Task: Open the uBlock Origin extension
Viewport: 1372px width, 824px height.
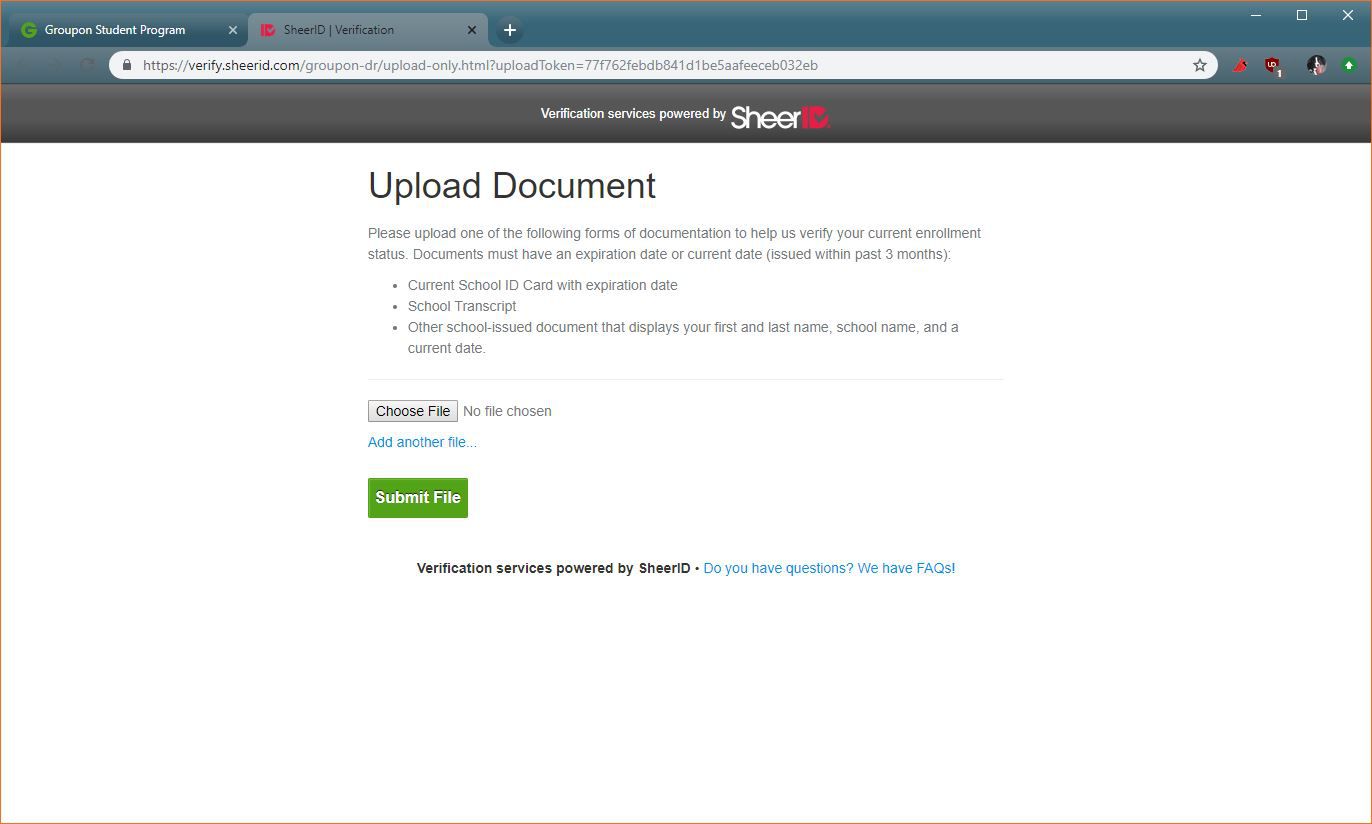Action: [1273, 66]
